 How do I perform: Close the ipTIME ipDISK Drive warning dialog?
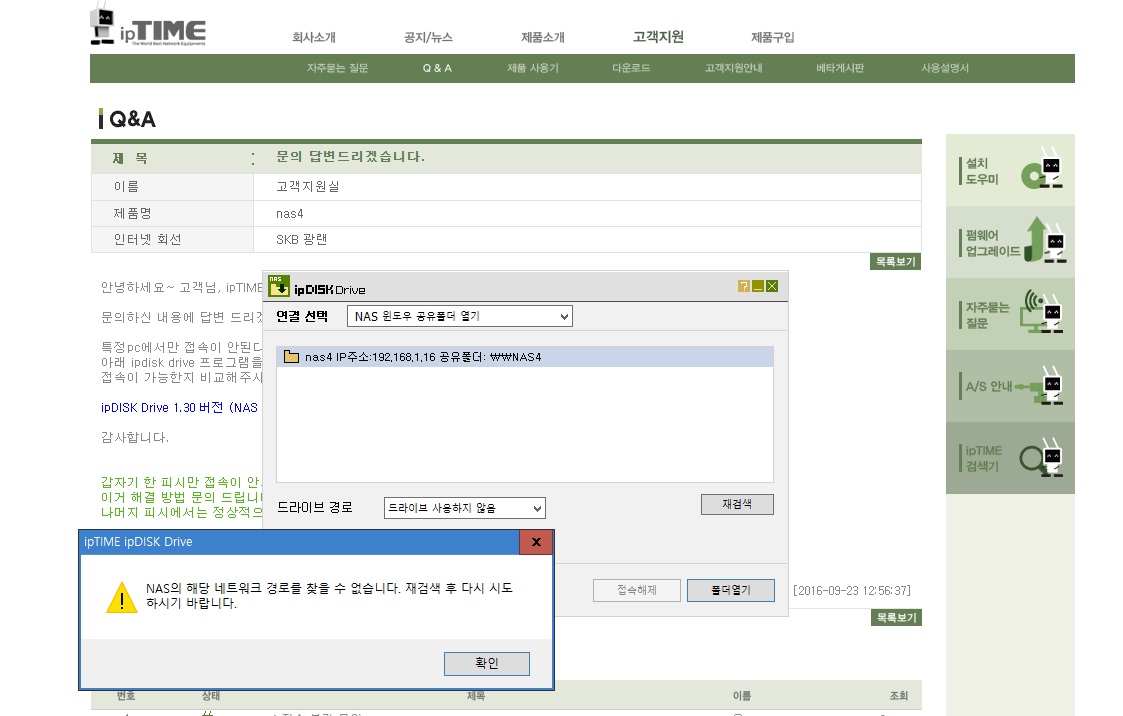pyautogui.click(x=536, y=542)
